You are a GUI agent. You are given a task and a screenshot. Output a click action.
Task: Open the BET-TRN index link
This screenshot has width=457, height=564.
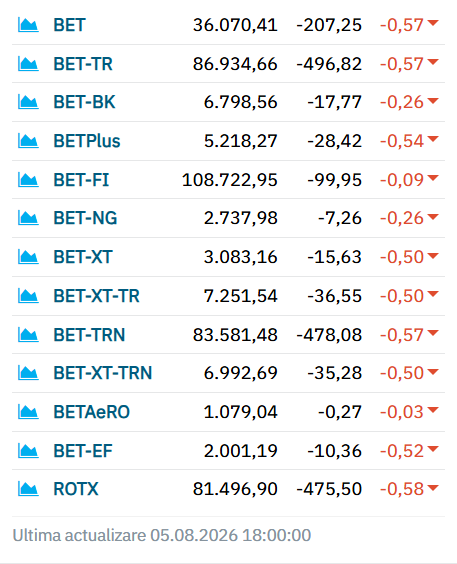(x=89, y=335)
